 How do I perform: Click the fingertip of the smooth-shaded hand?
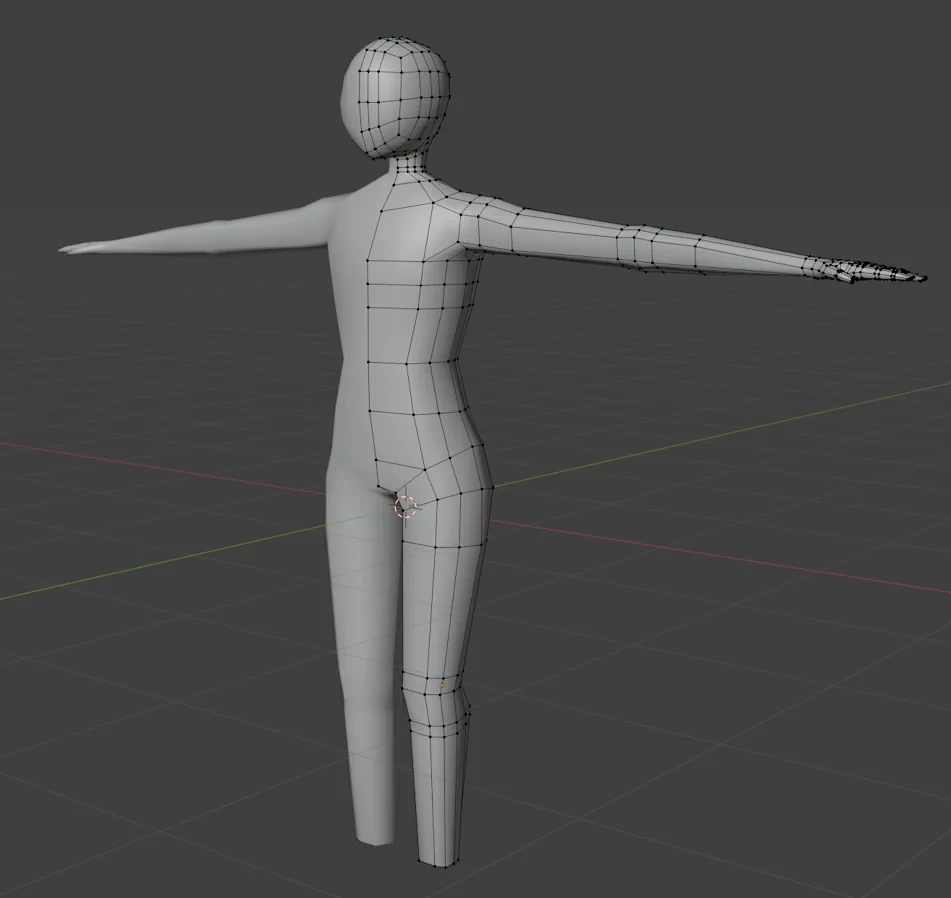[x=64, y=249]
